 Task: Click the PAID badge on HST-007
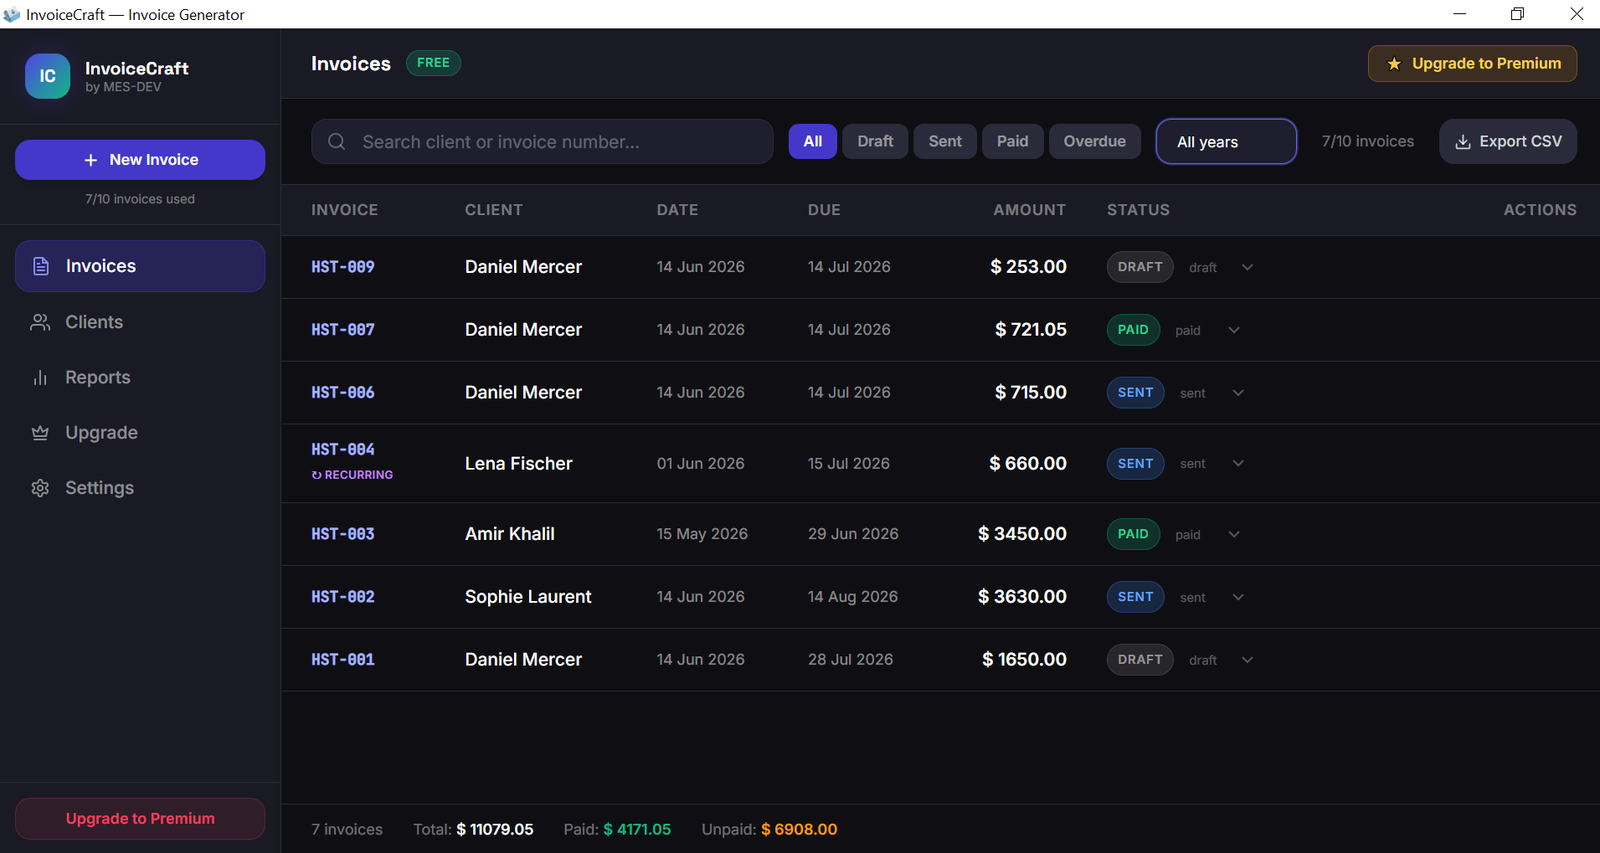click(x=1133, y=330)
